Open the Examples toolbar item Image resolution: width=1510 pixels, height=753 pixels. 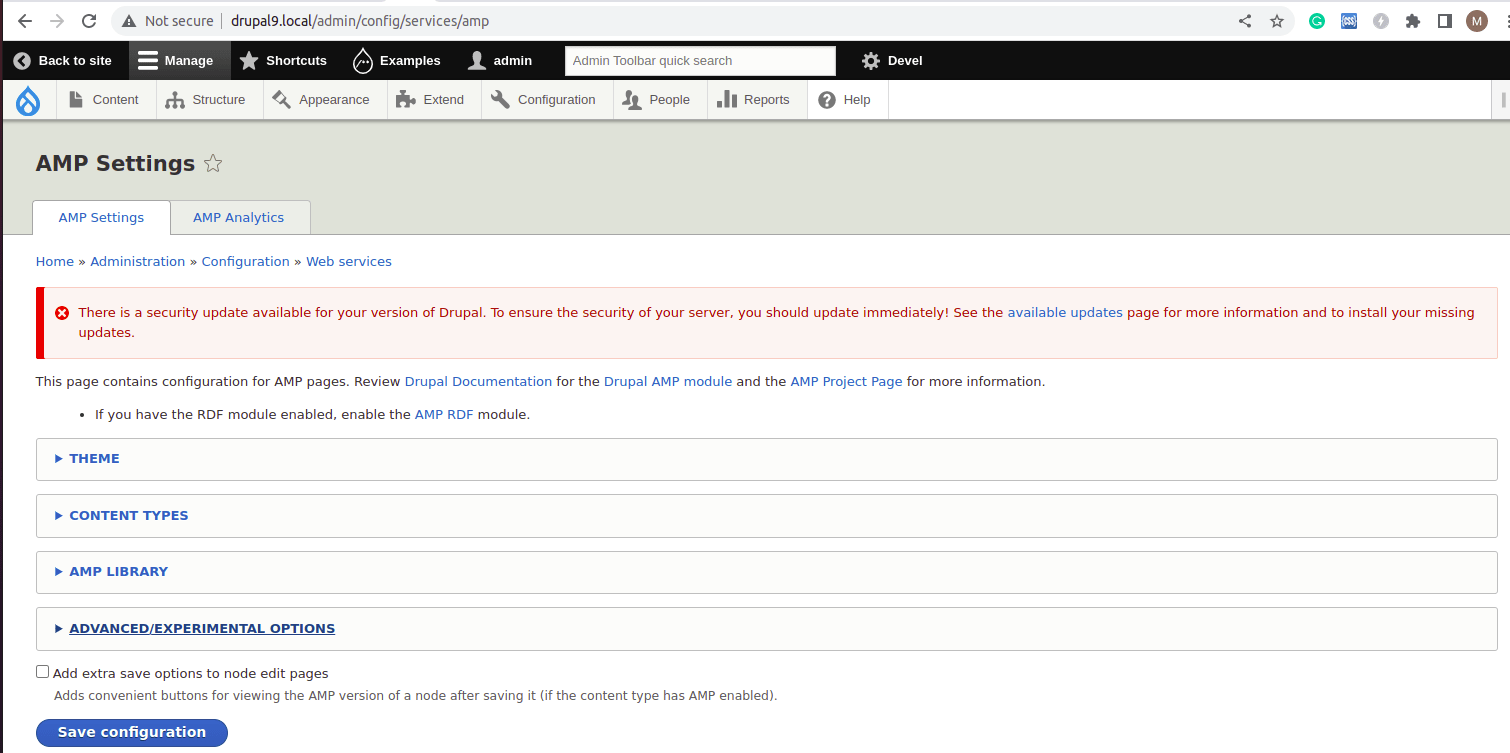pos(397,61)
